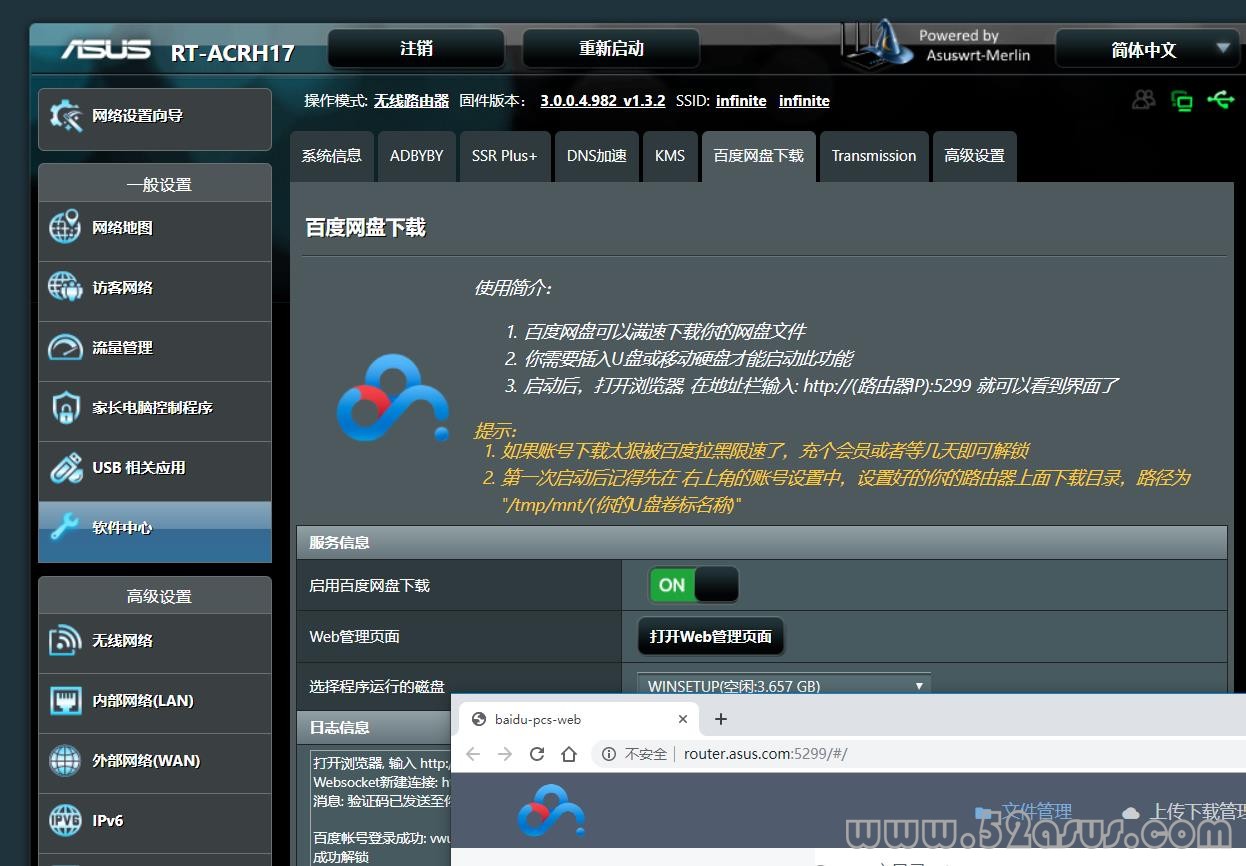The height and width of the screenshot is (866, 1246).
Task: Open the 简体中文 language dropdown
Action: (x=1147, y=49)
